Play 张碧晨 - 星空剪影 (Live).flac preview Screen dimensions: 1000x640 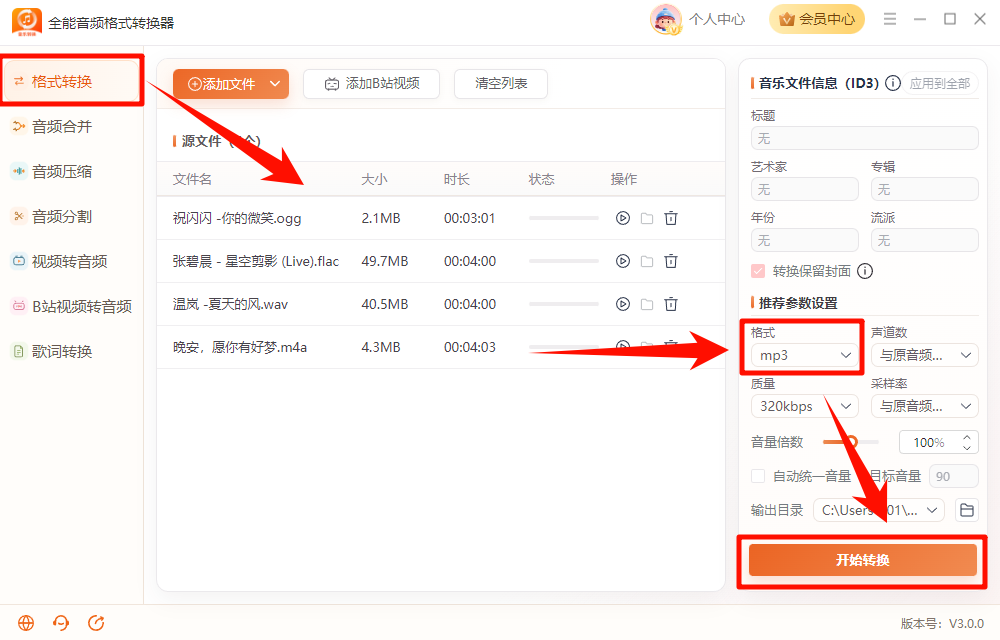pos(622,261)
